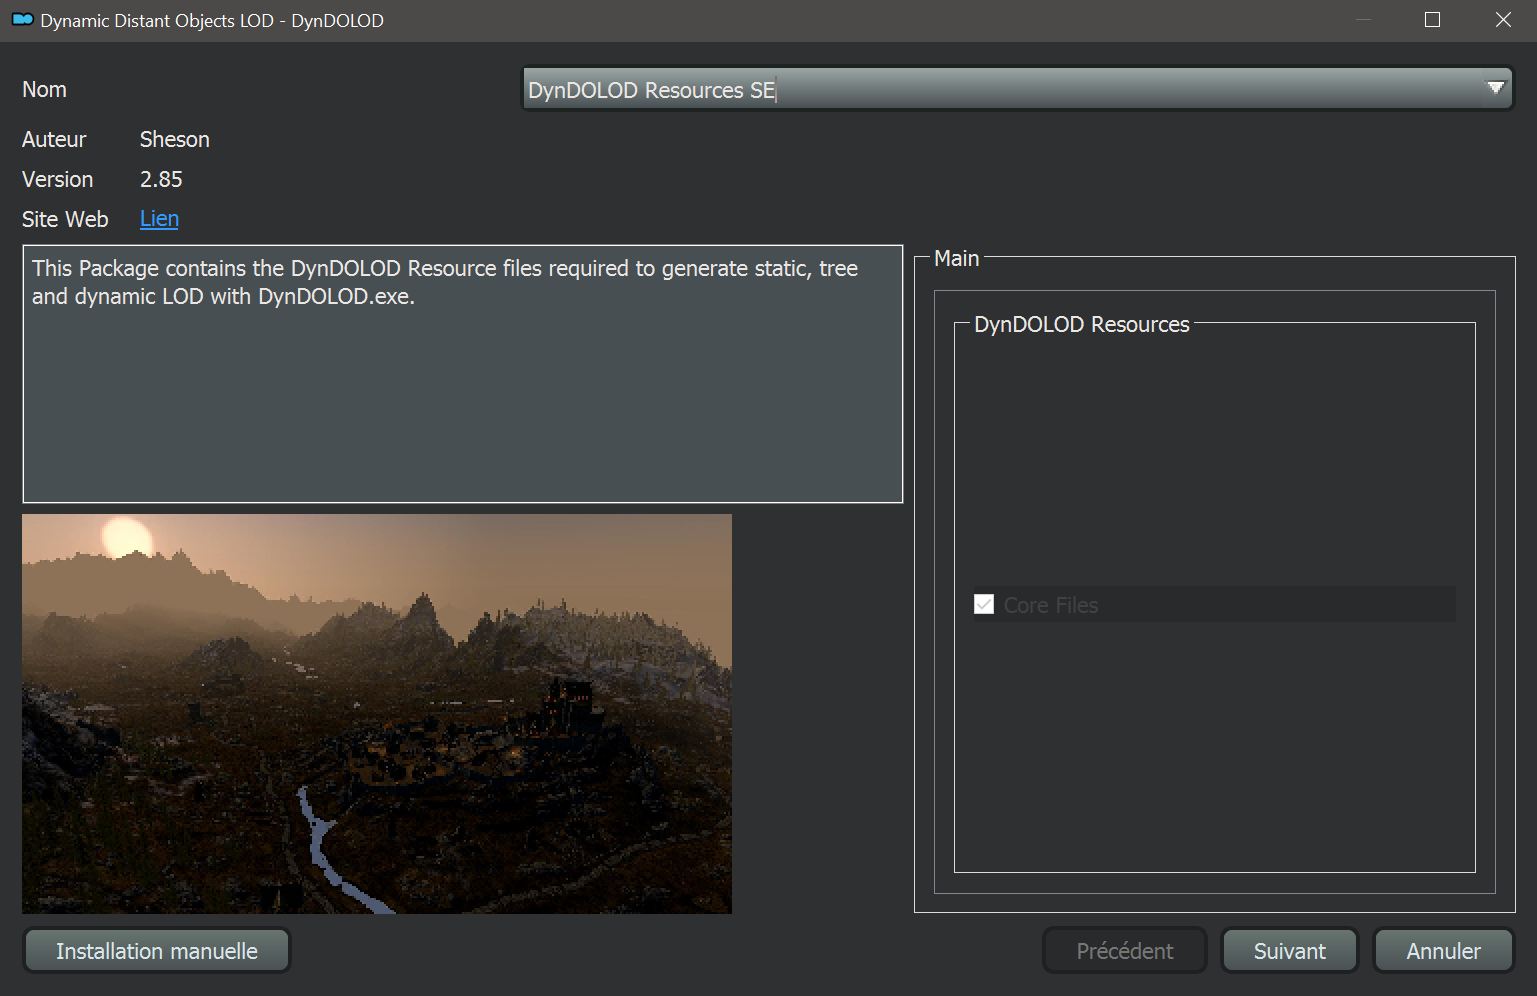Screen dimensions: 1537x996
Task: Select the author name Sheson
Action: tap(175, 140)
